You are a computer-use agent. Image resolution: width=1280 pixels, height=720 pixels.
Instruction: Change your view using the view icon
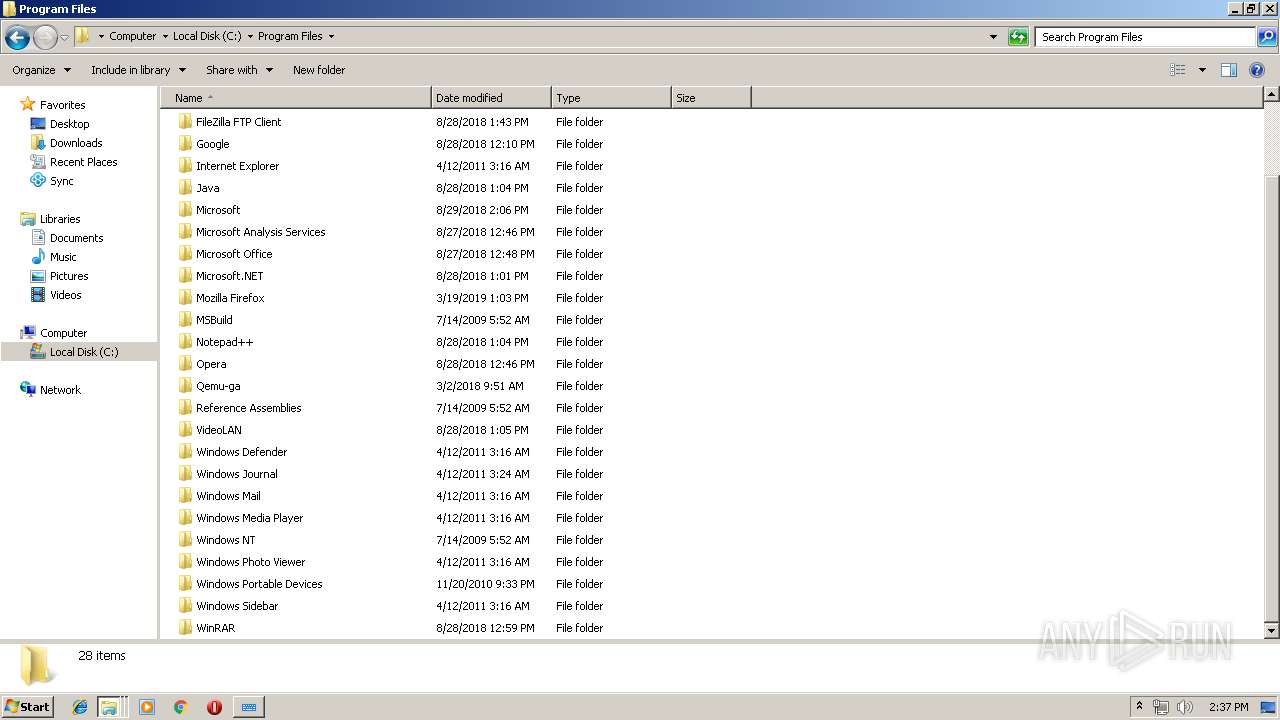coord(1178,70)
